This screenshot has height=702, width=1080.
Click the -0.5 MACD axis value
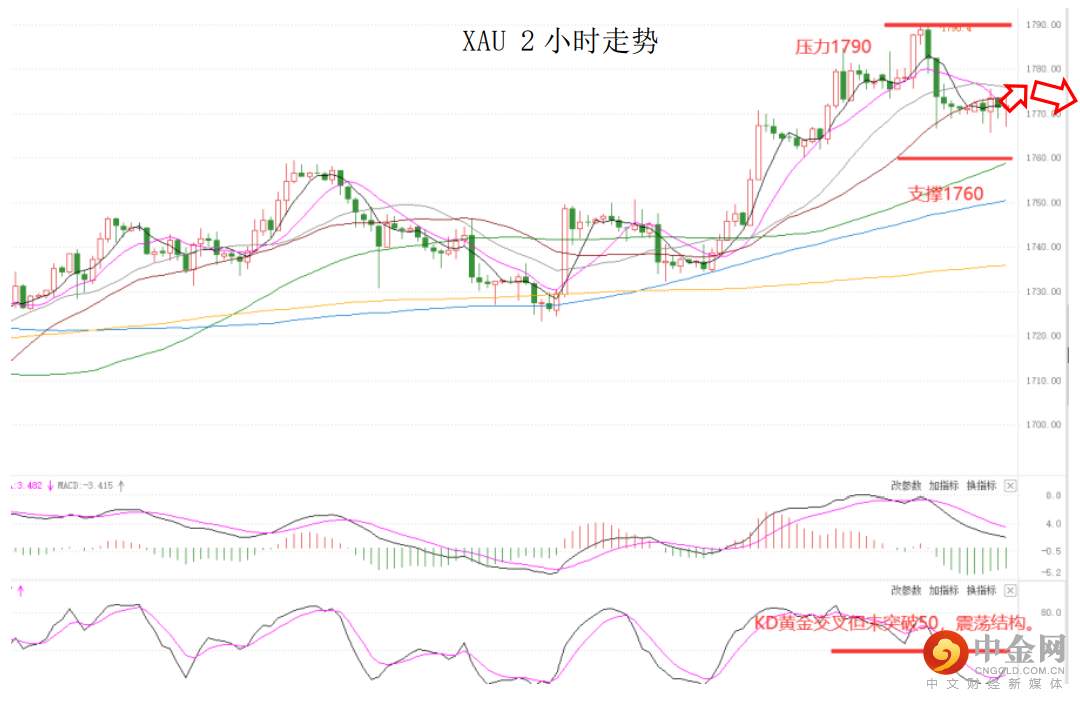pyautogui.click(x=1051, y=551)
